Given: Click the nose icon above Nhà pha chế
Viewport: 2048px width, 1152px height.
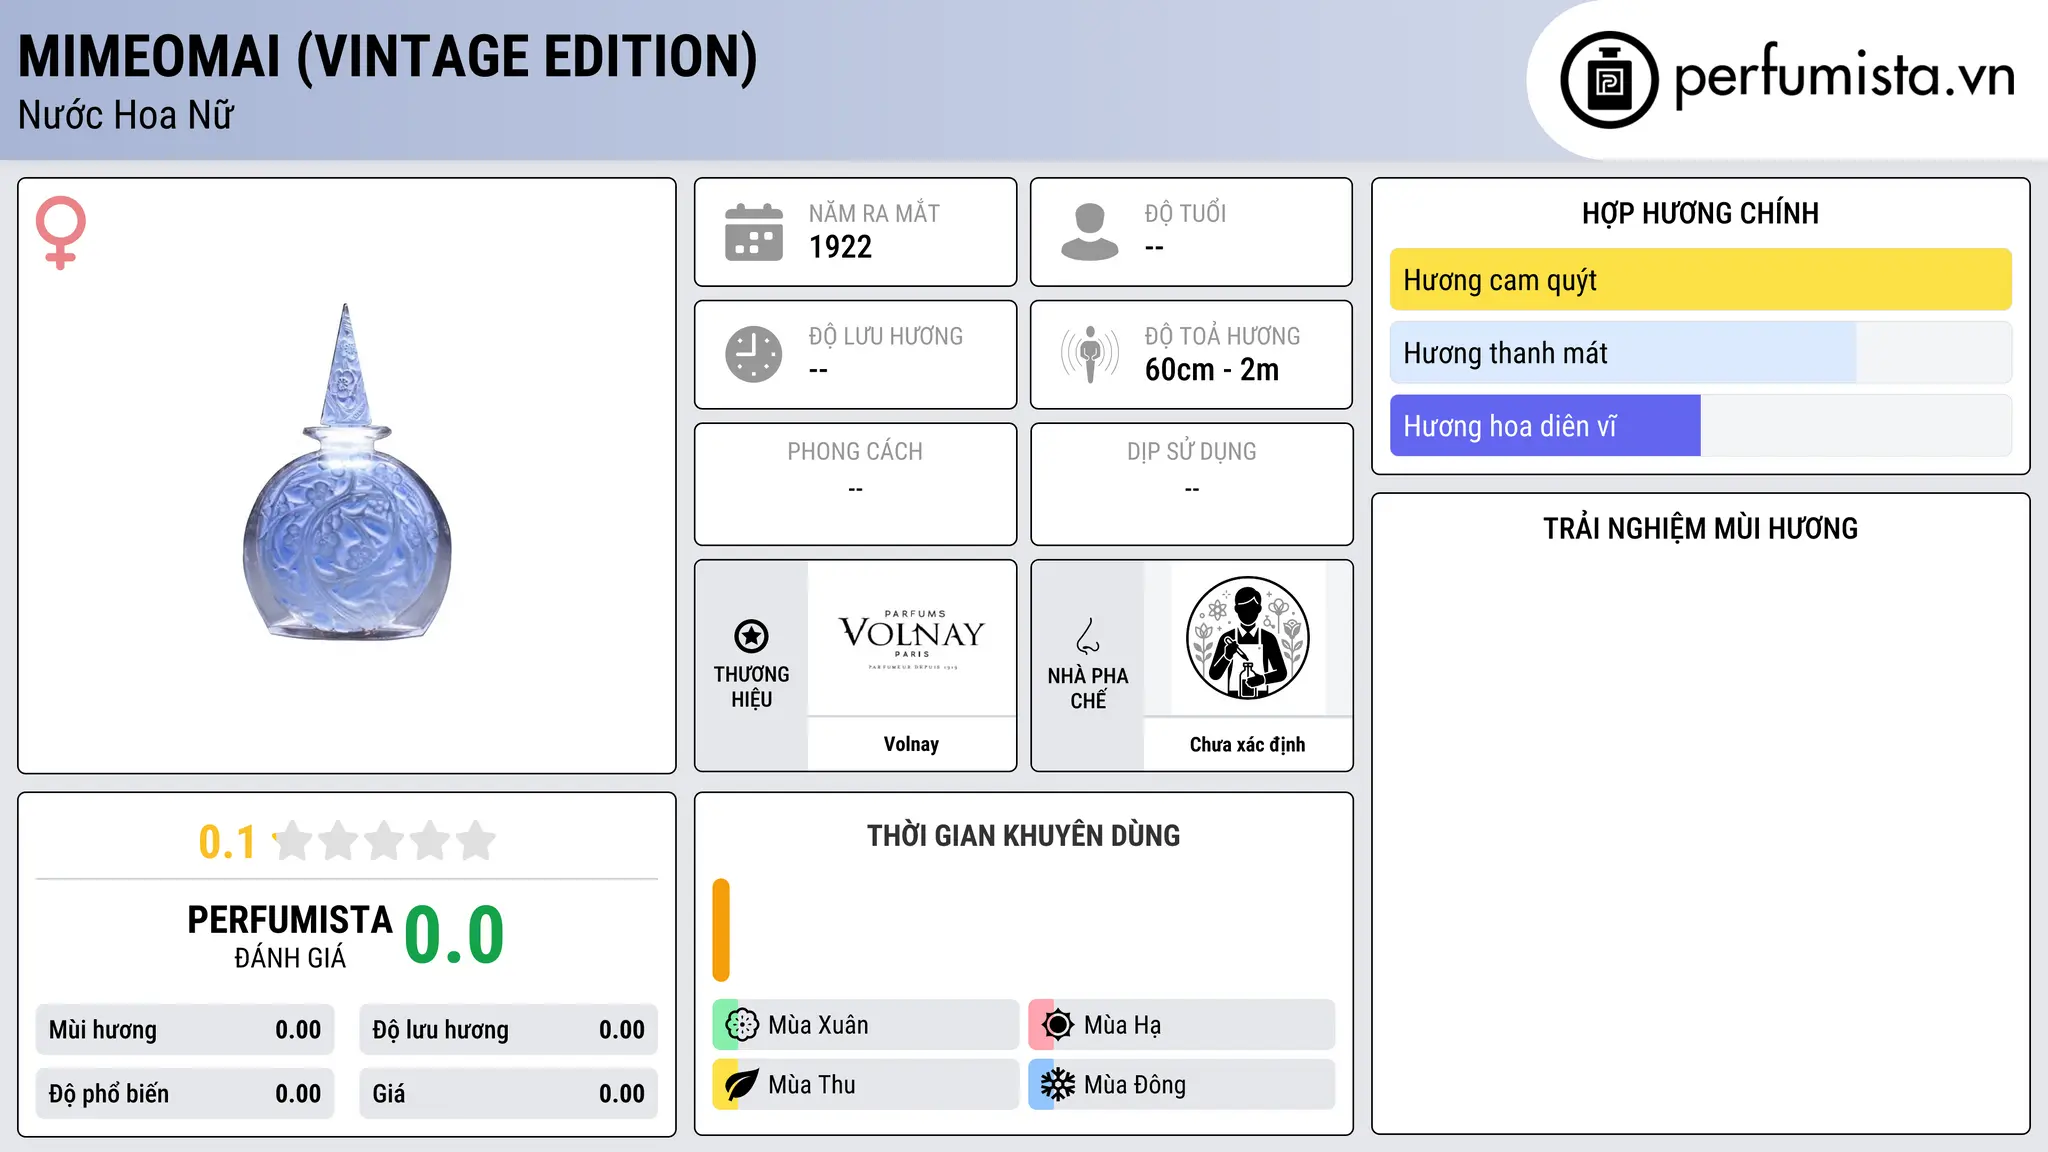Looking at the screenshot, I should pos(1088,636).
